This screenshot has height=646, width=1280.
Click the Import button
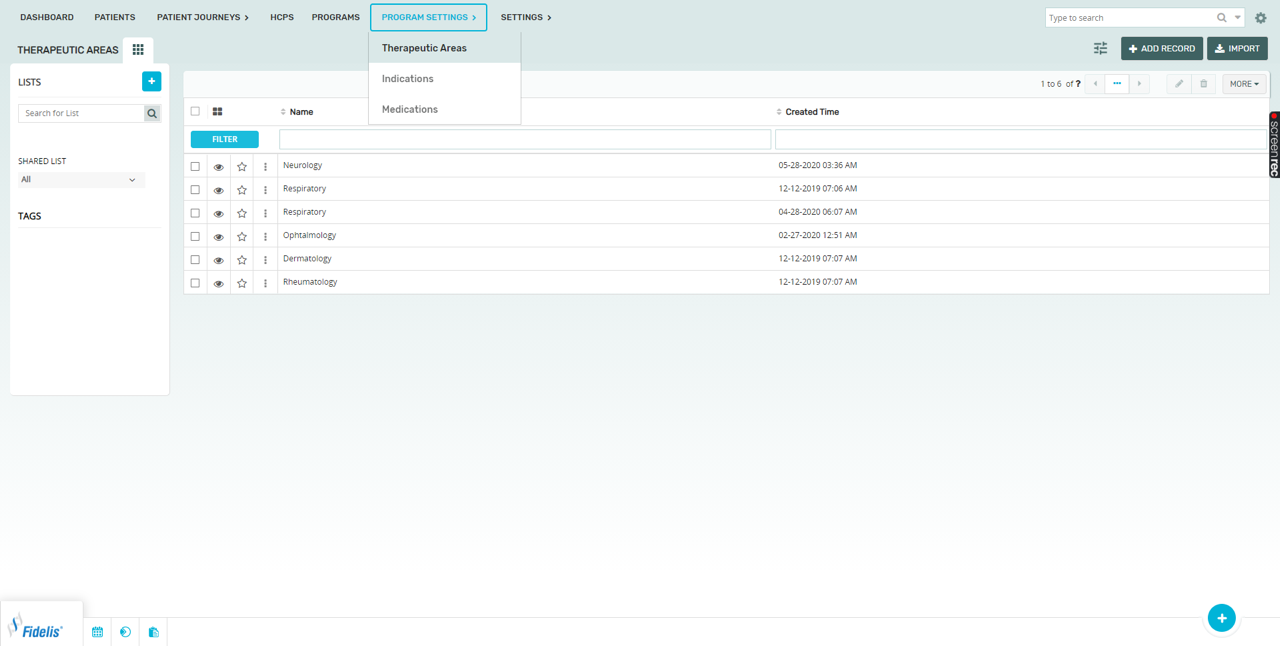pos(1238,48)
